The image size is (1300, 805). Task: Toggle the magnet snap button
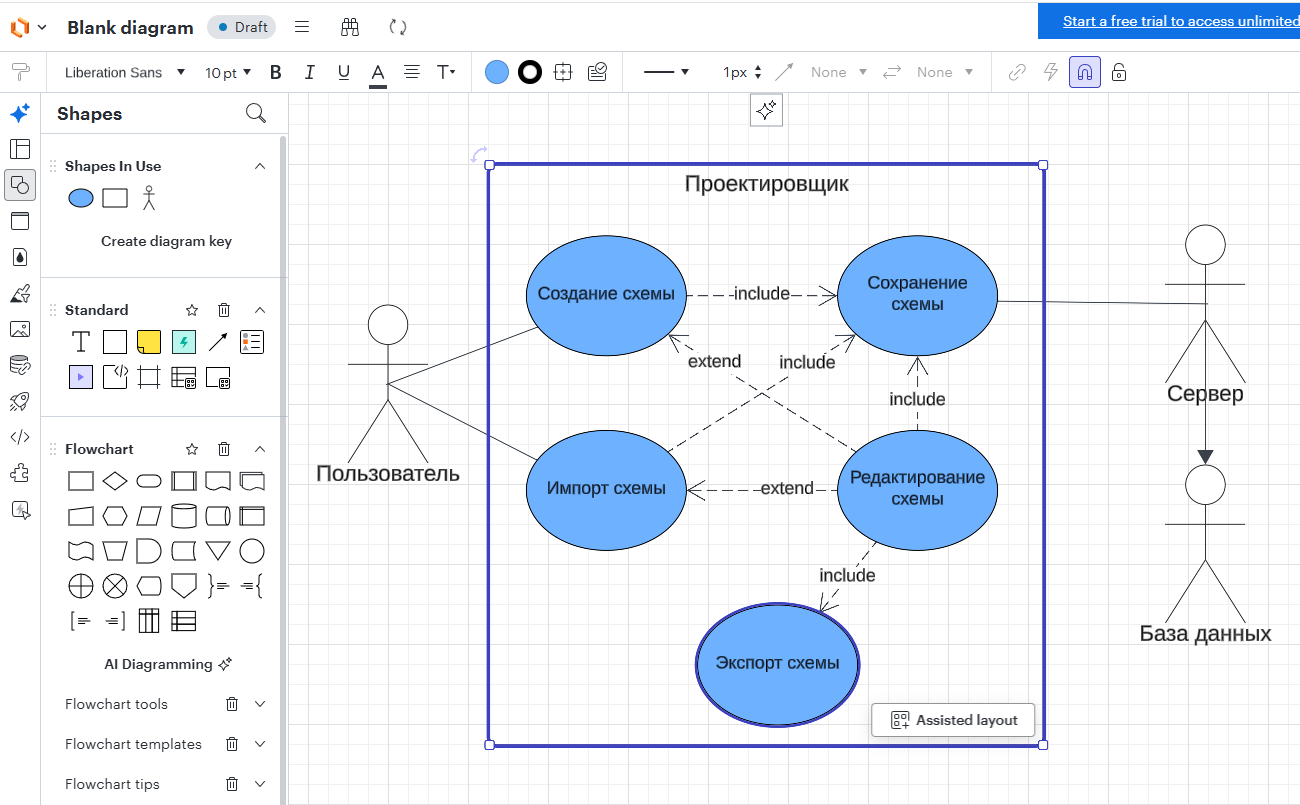[x=1085, y=72]
